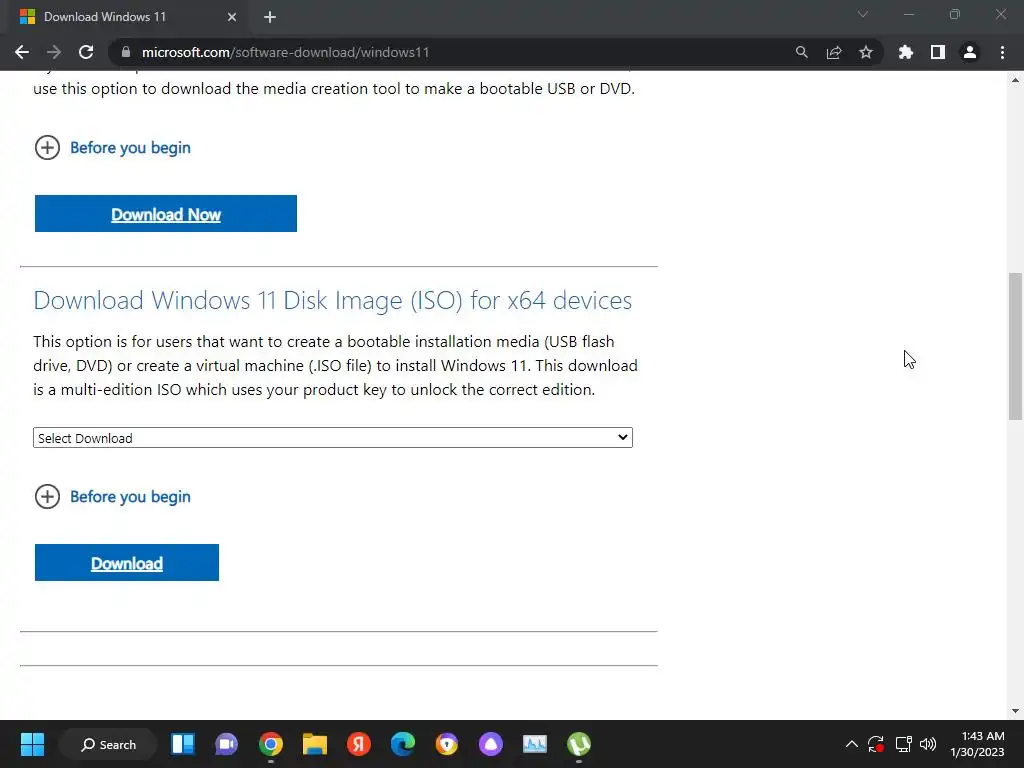Screen dimensions: 1024x768
Task: Open the volume speaker tray icon
Action: coord(928,744)
